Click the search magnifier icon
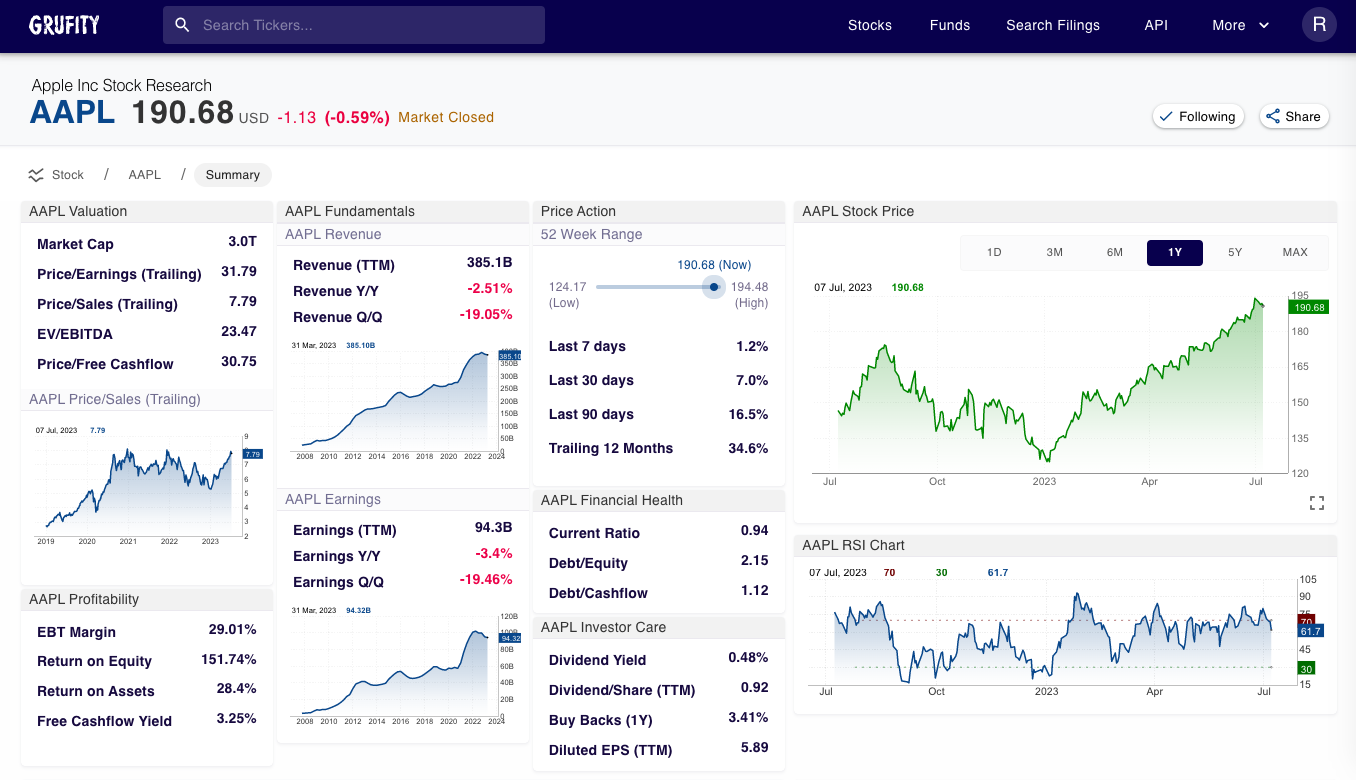 pyautogui.click(x=182, y=25)
